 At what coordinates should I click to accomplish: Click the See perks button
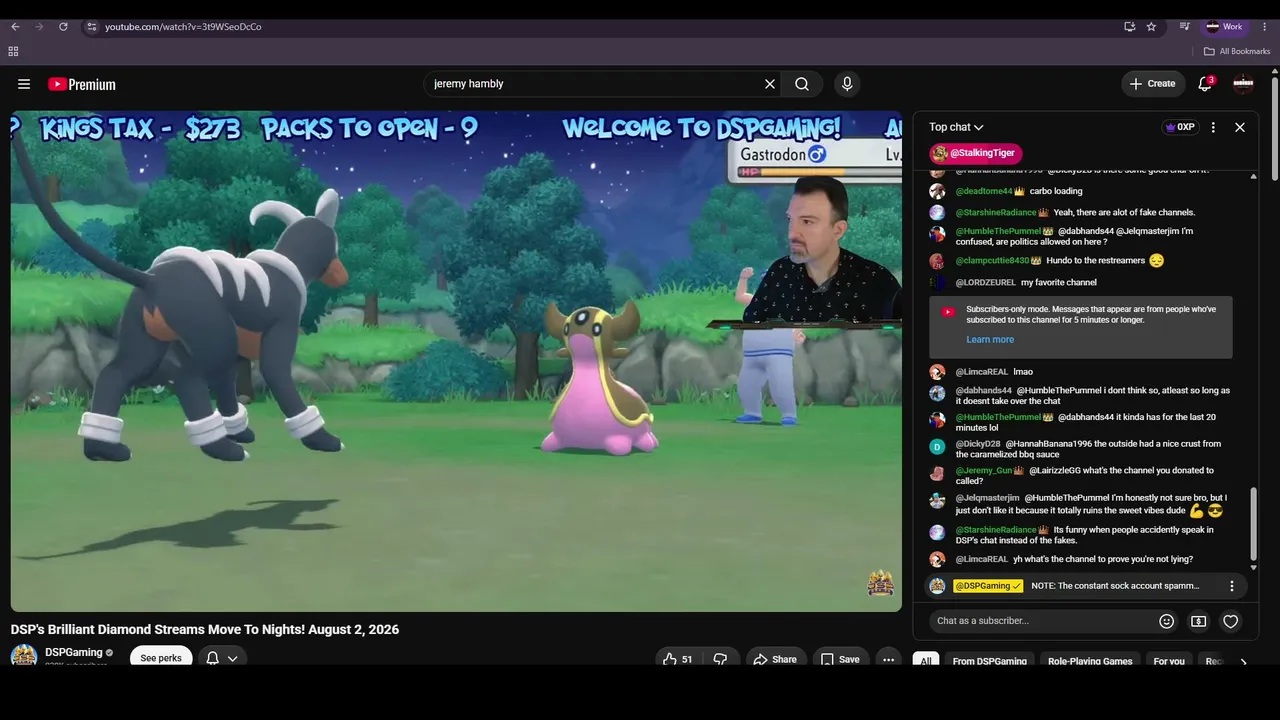point(161,658)
